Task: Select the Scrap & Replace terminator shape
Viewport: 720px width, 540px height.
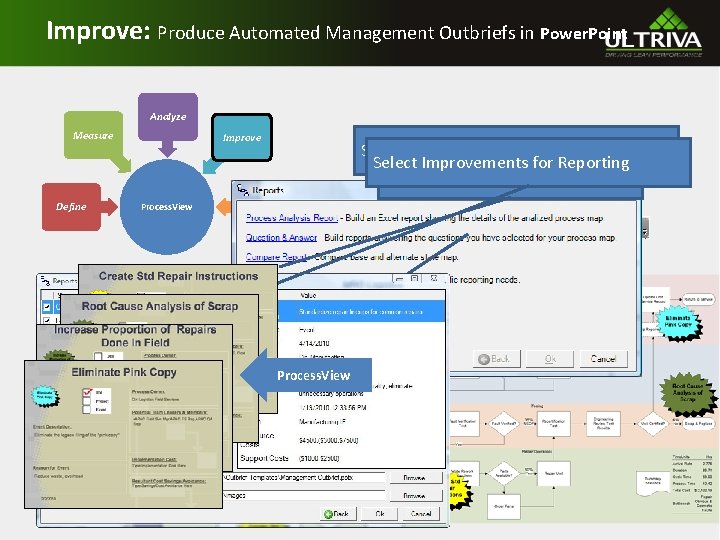Action: point(698,423)
